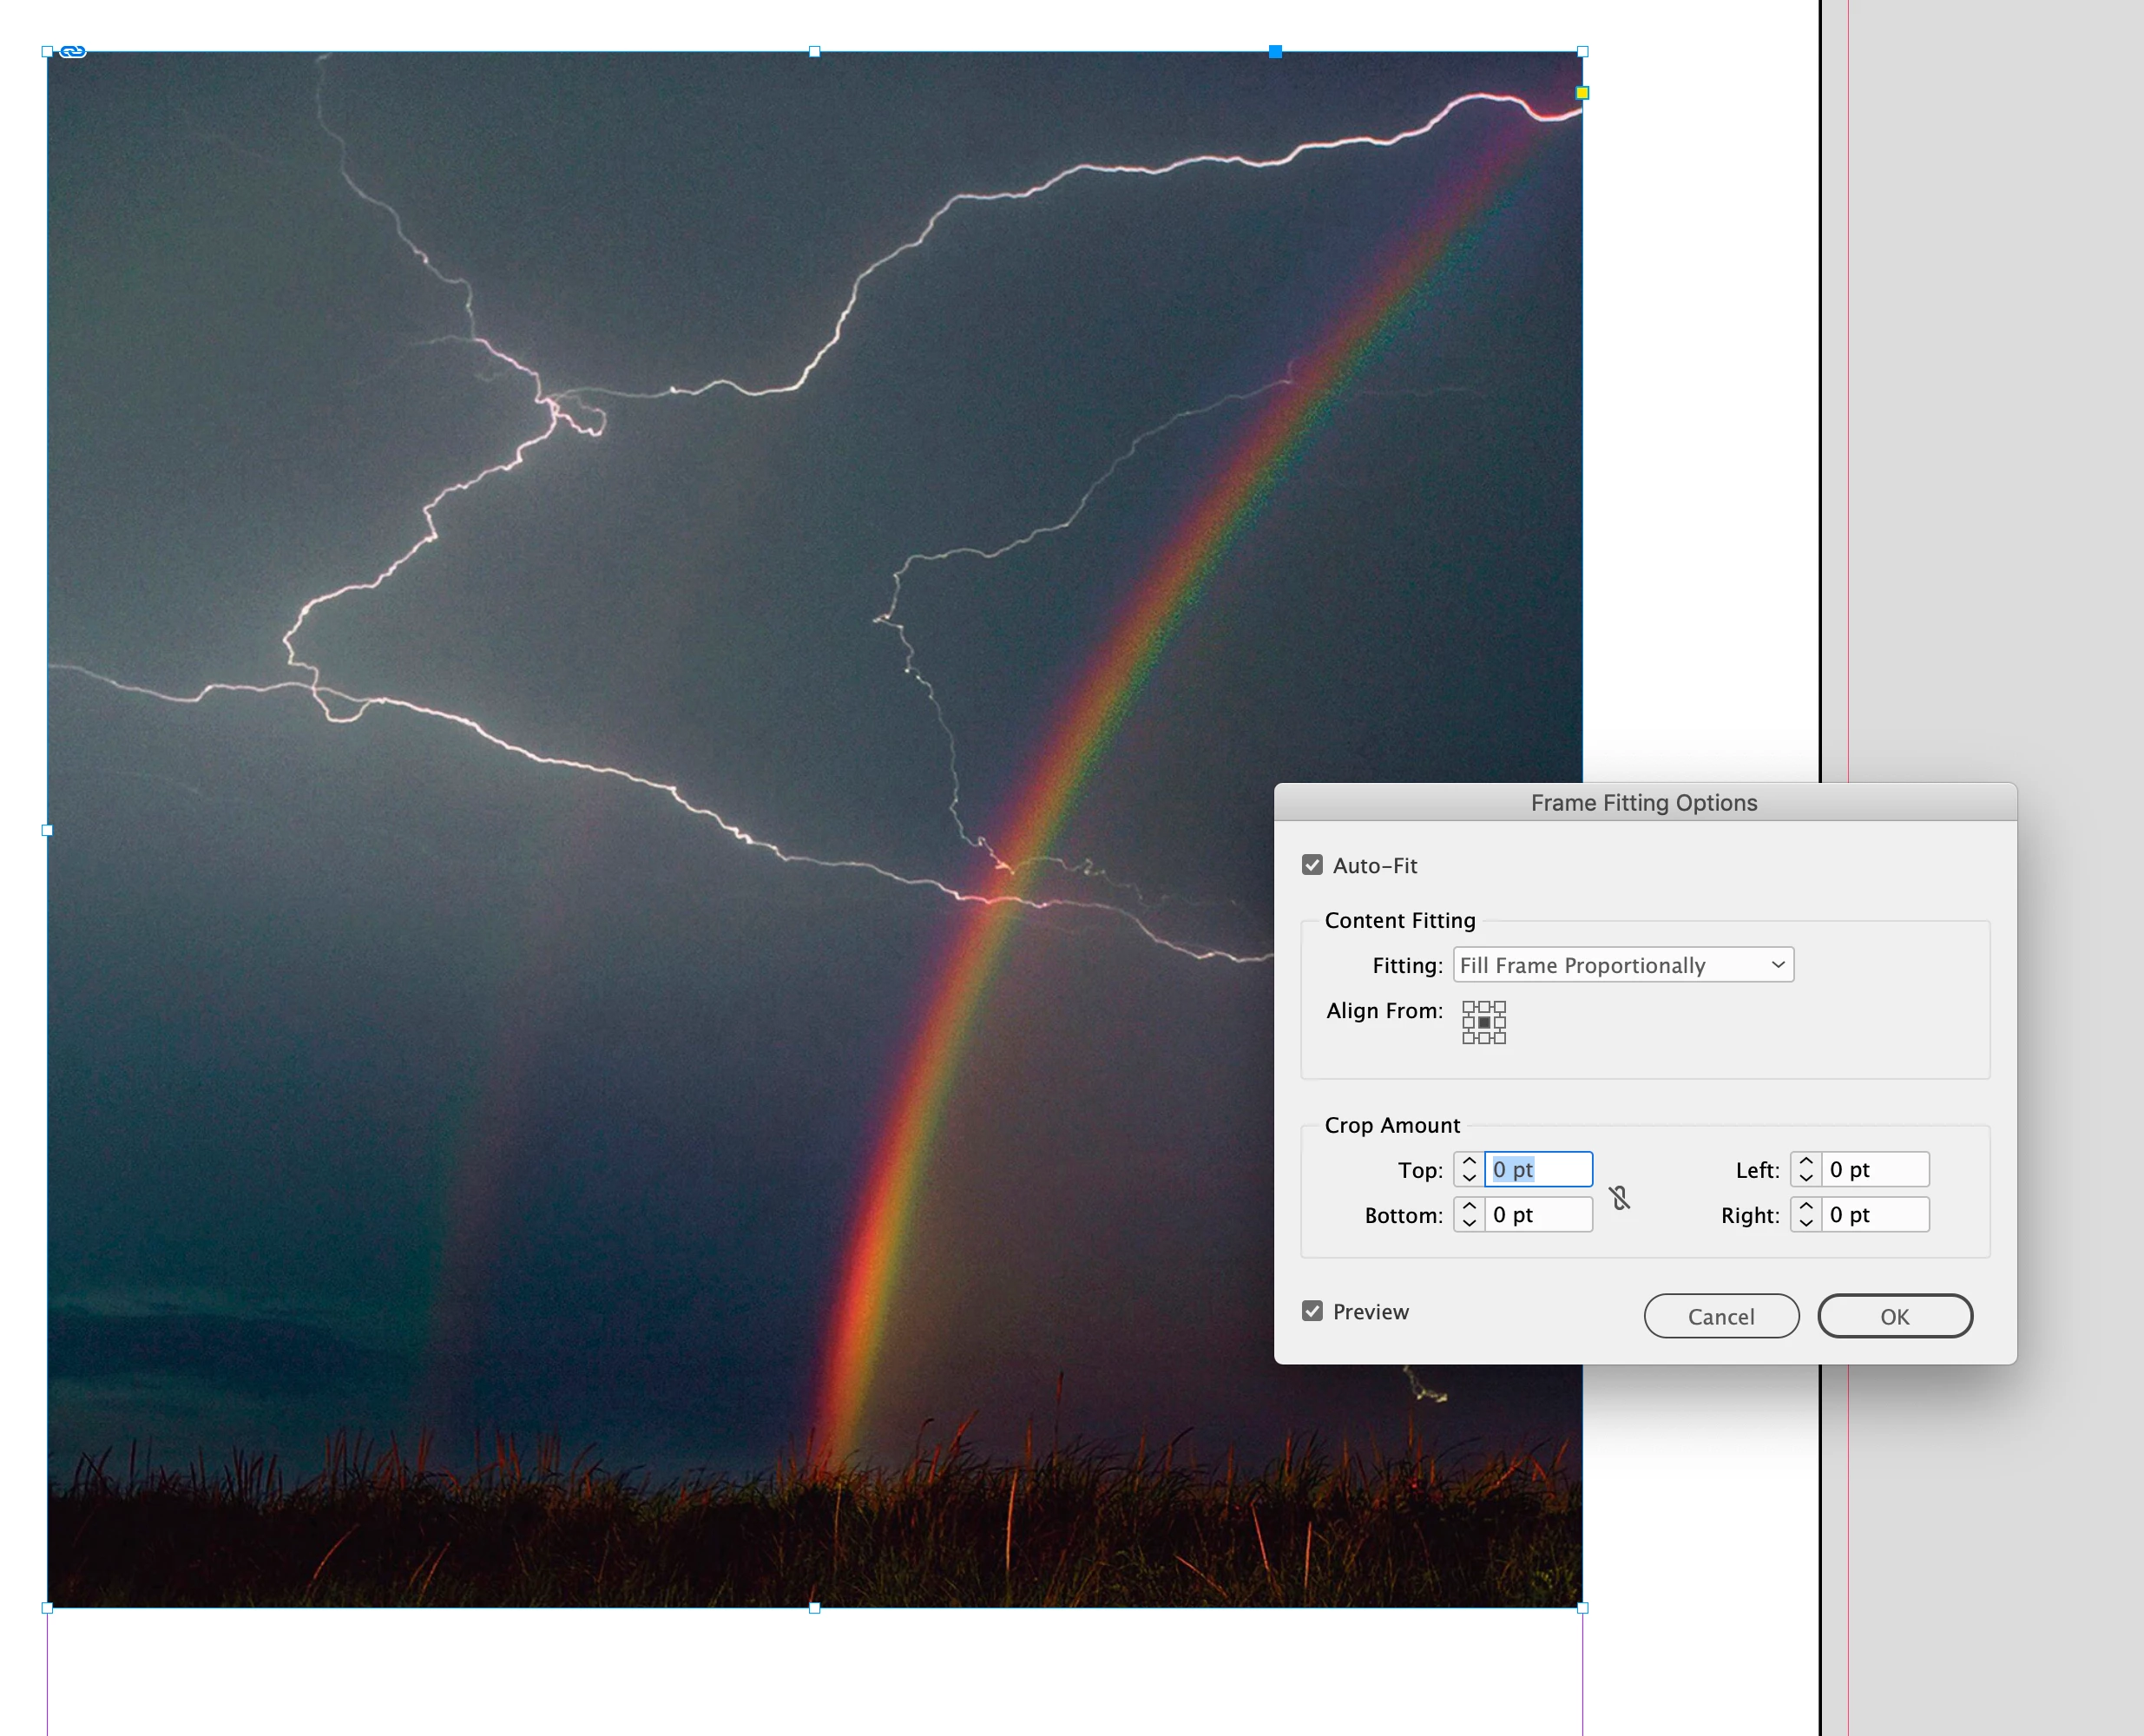Viewport: 2144px width, 1736px height.
Task: Uncheck the Preview checkbox
Action: point(1312,1311)
